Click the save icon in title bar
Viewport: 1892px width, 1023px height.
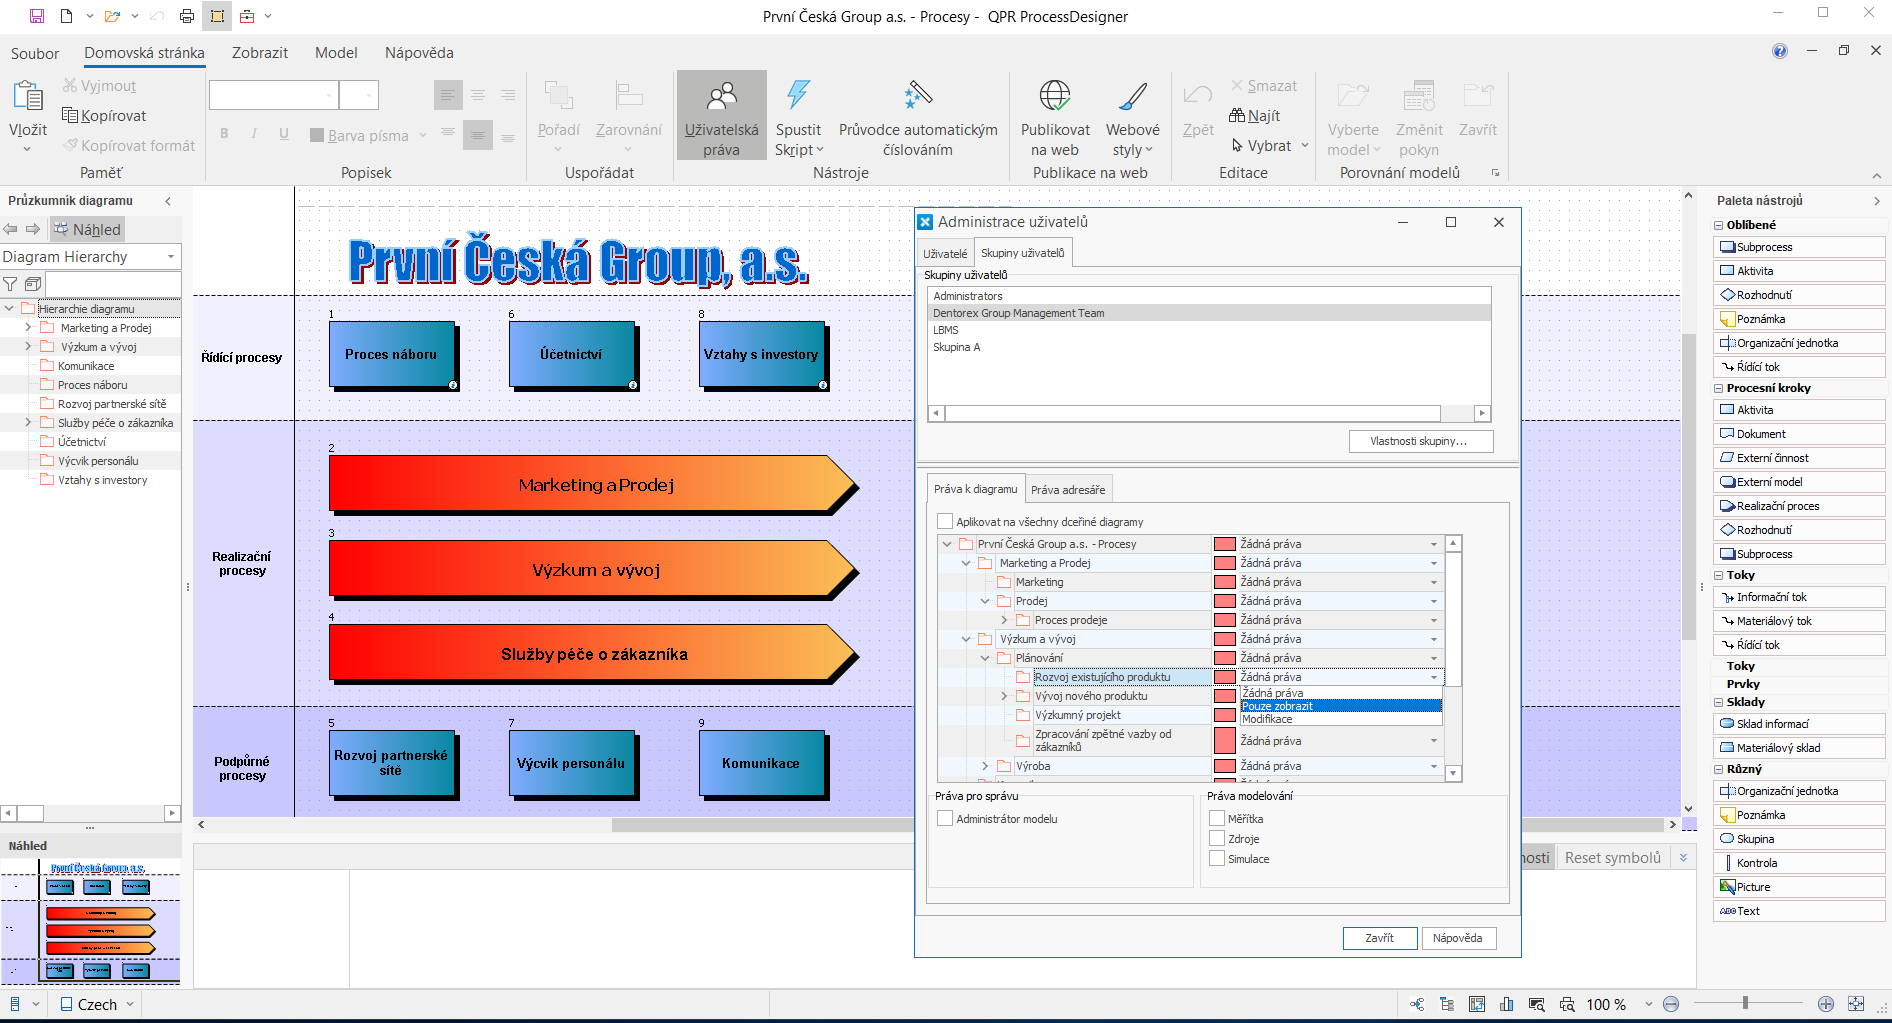tap(36, 16)
